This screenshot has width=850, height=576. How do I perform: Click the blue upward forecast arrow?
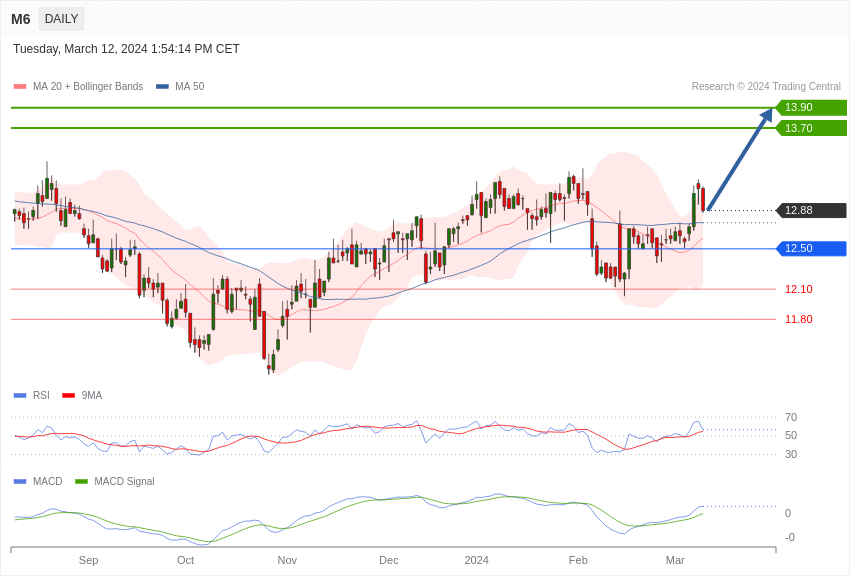[x=740, y=160]
